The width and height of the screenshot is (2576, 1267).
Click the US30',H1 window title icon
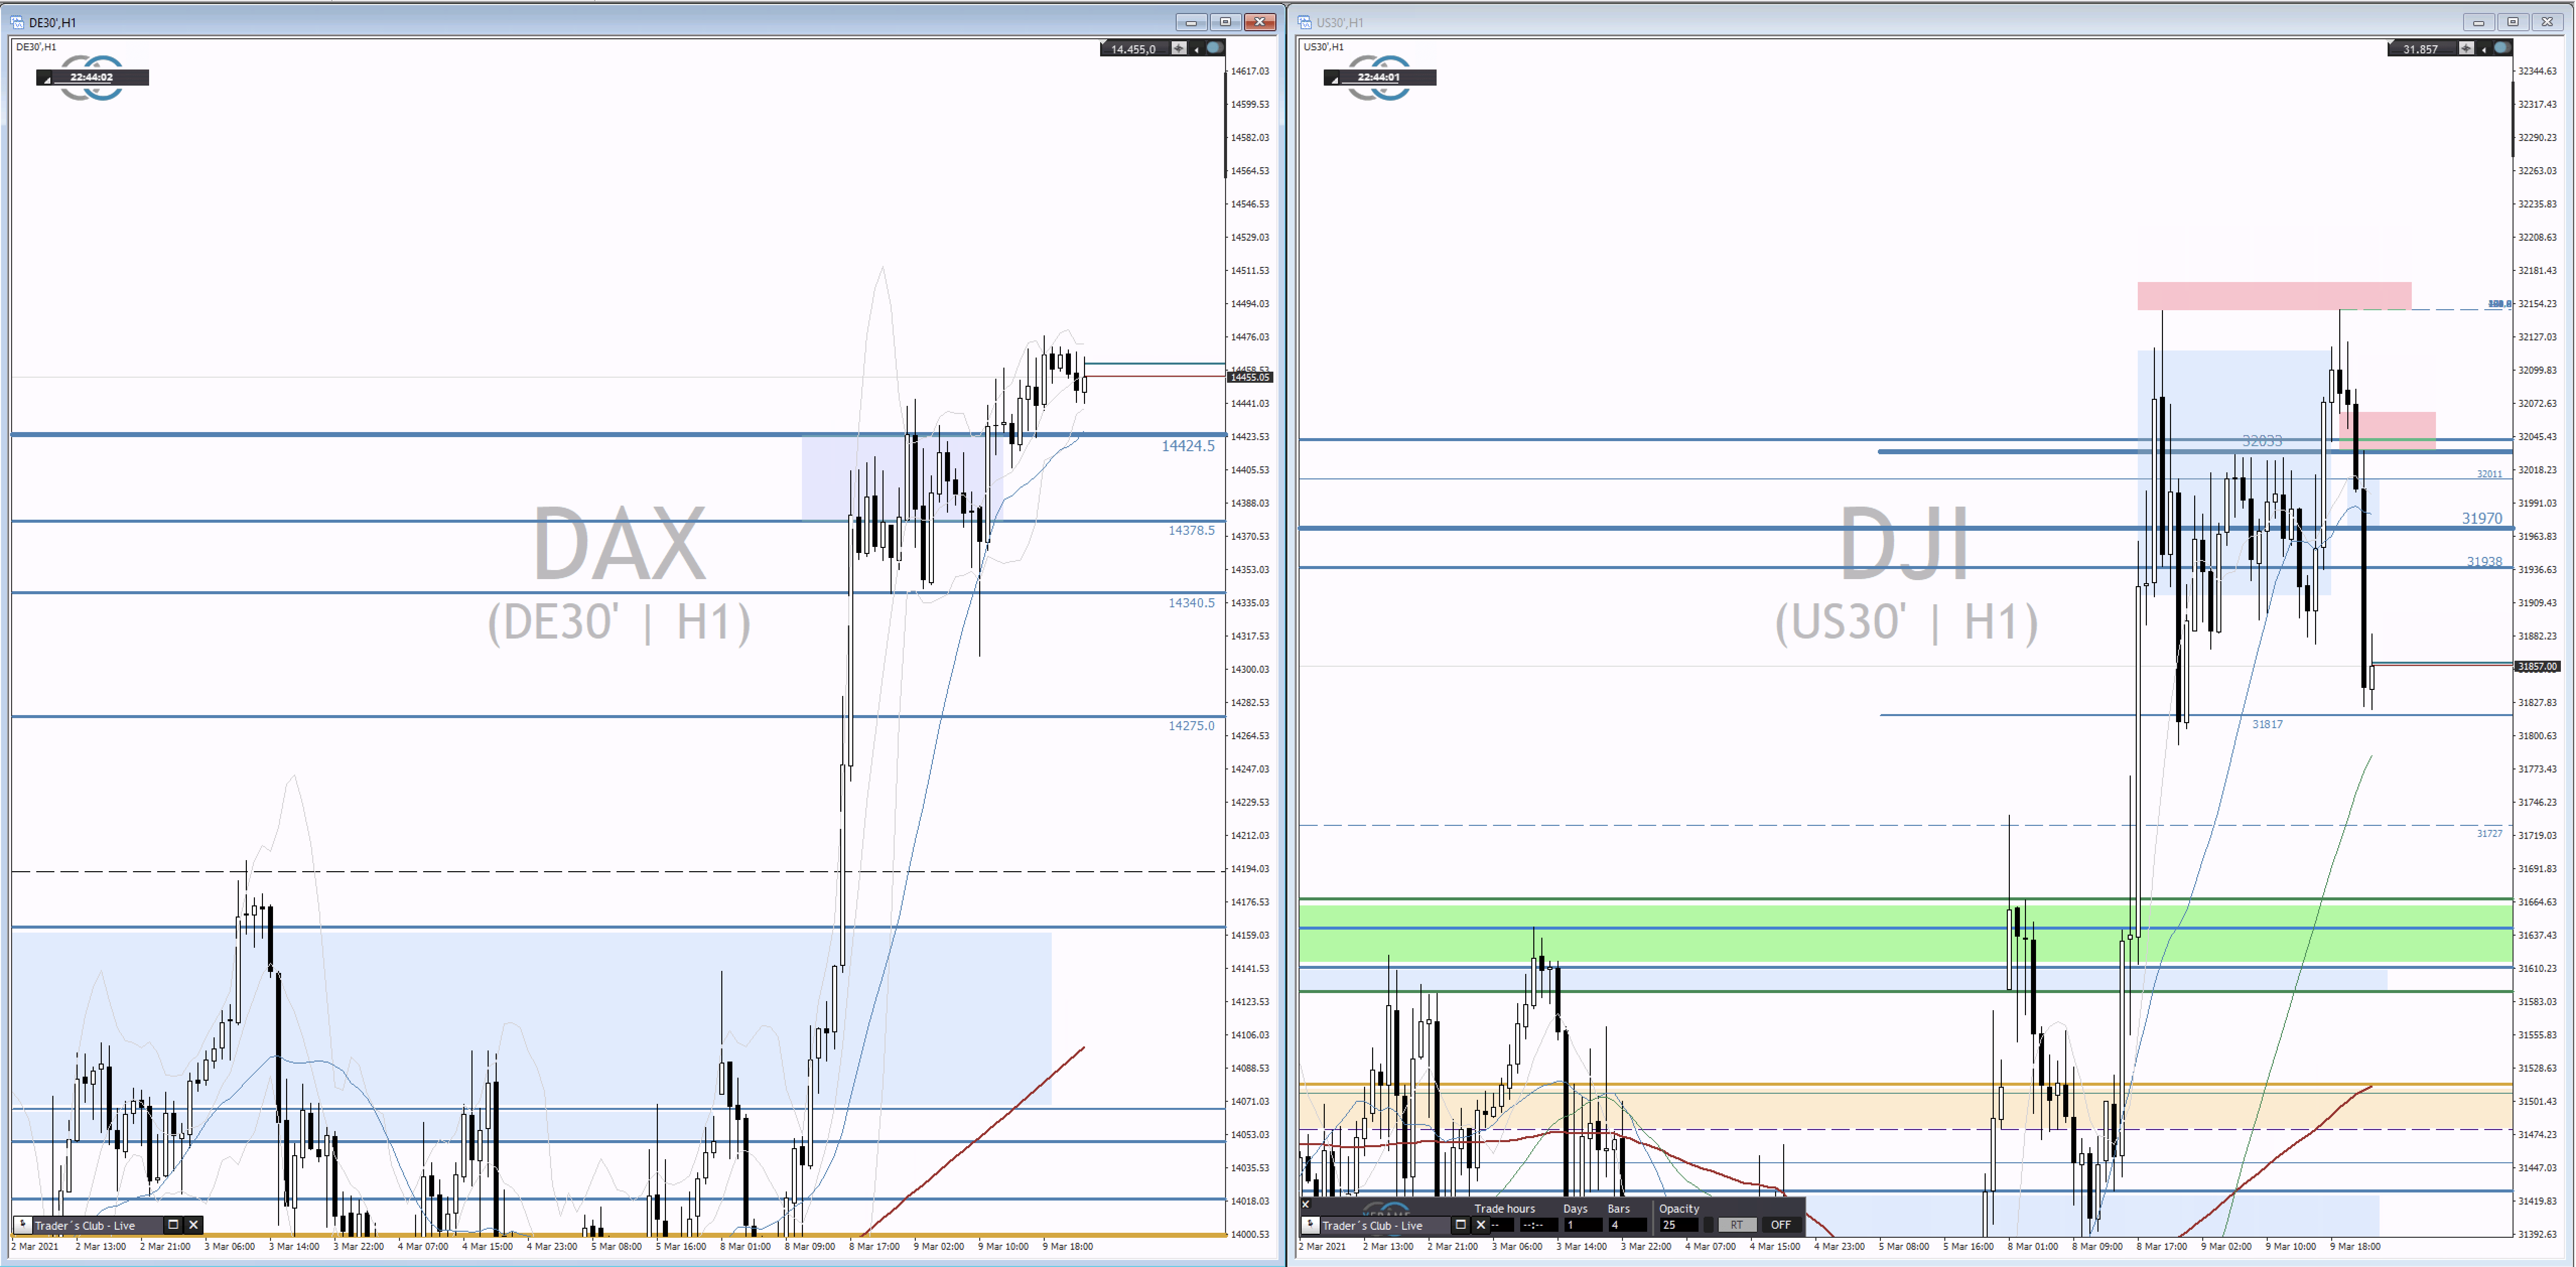pyautogui.click(x=1304, y=21)
